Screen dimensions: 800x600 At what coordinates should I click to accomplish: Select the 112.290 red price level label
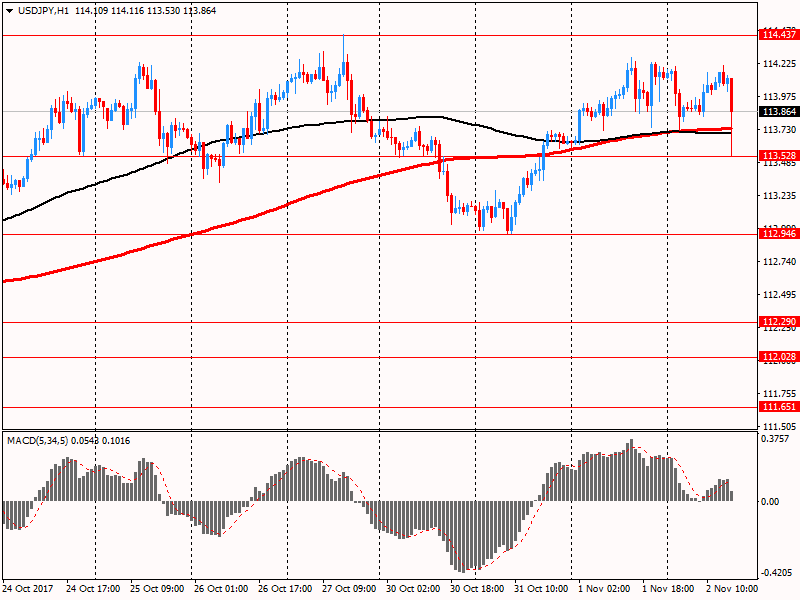point(779,321)
